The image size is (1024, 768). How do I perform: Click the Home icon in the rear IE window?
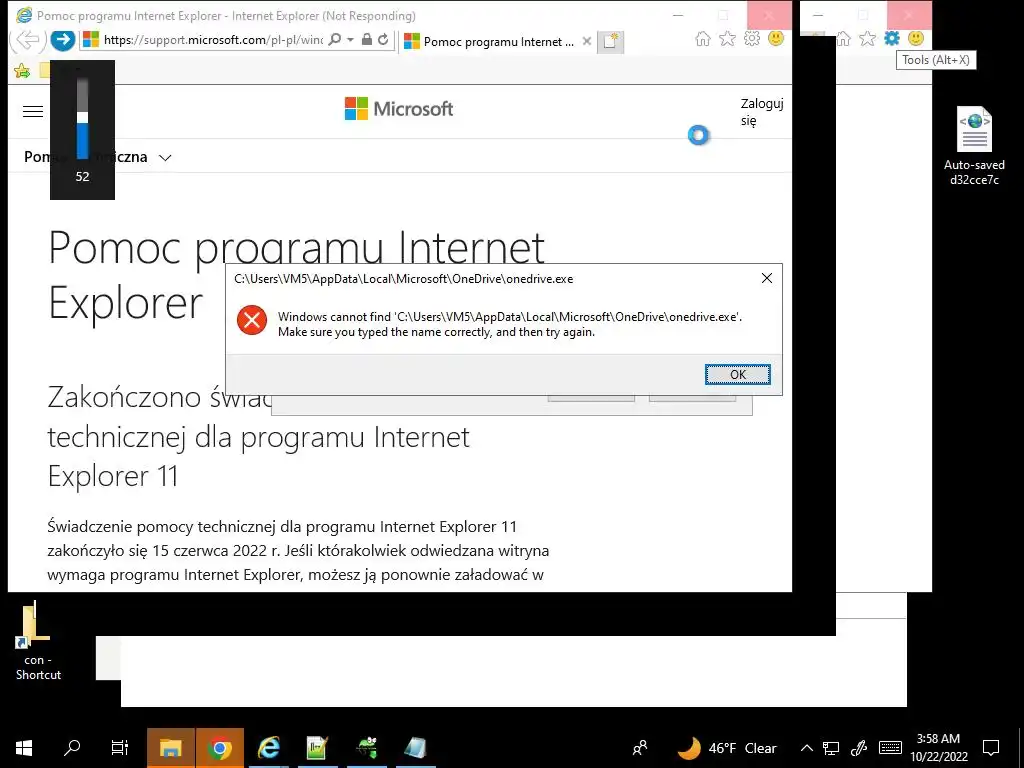844,39
